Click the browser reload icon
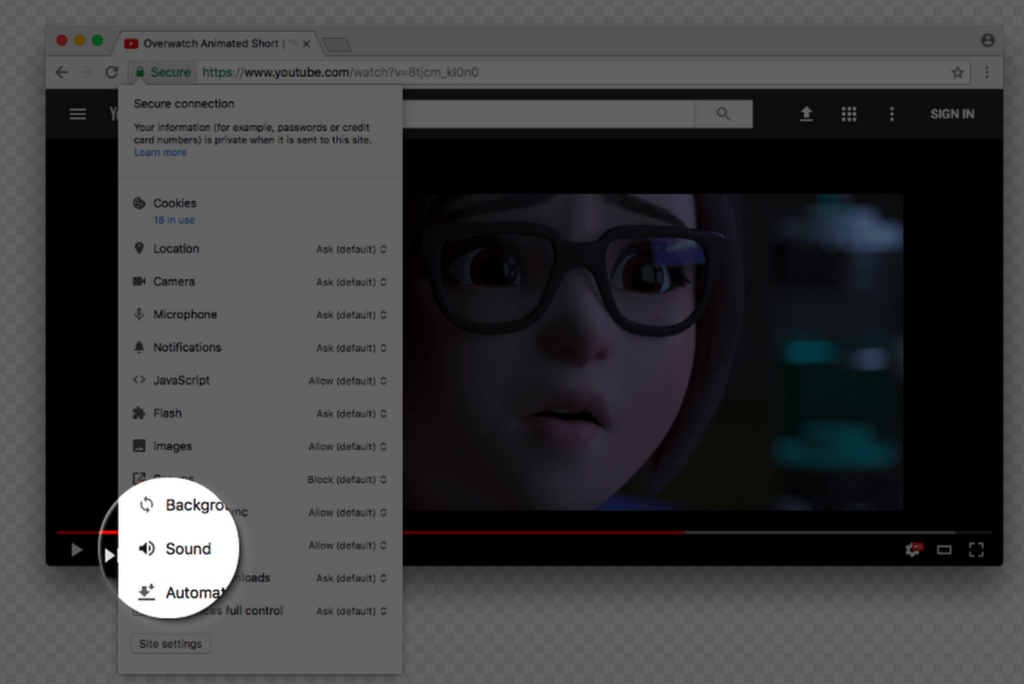1024x684 pixels. 112,72
